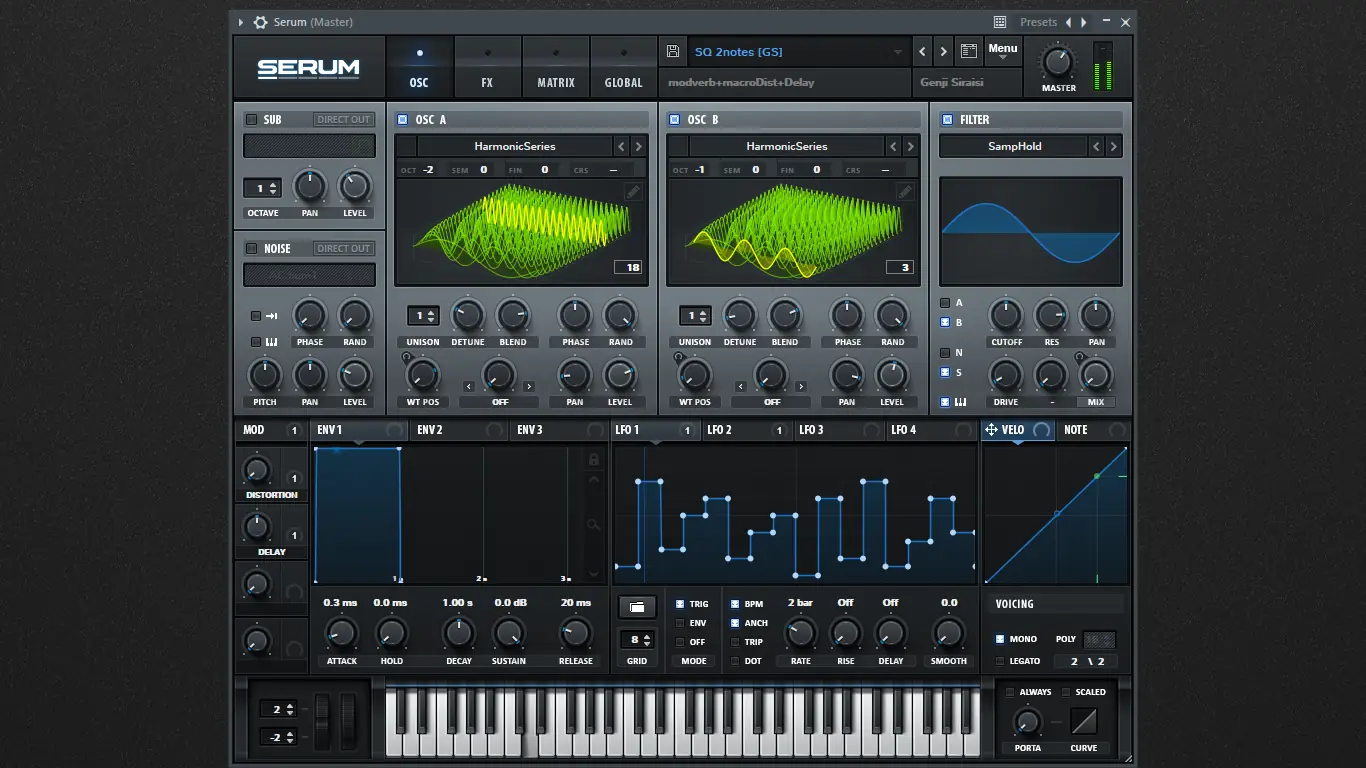
Task: Click the Presets label in title bar
Action: (x=1038, y=22)
